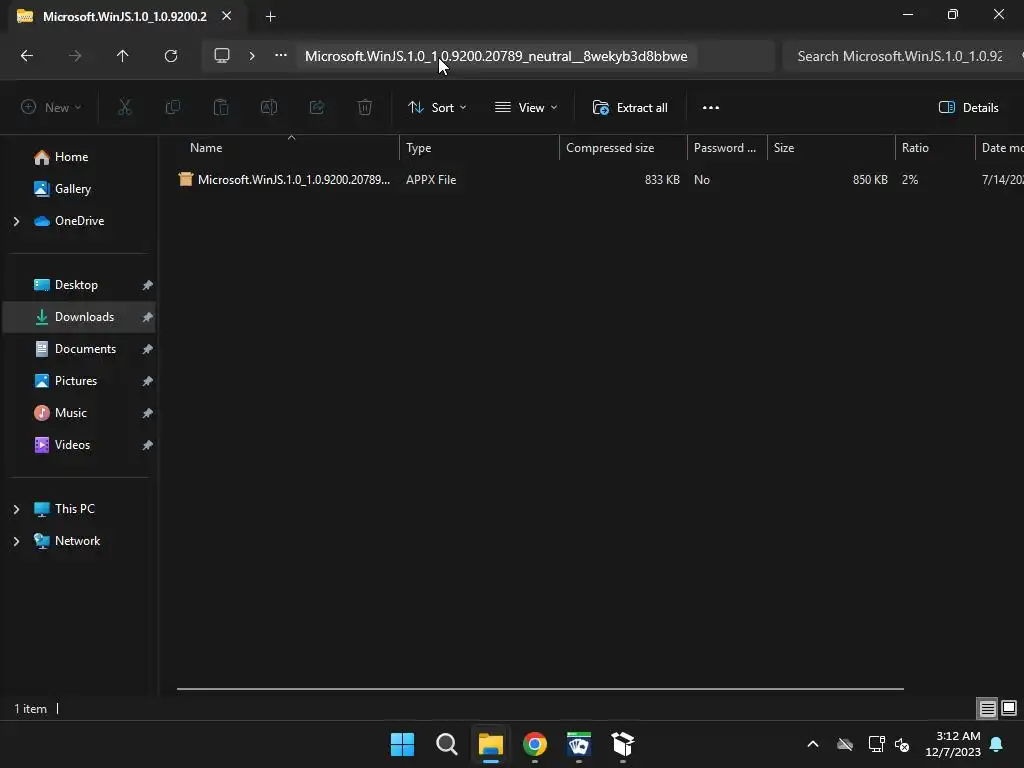This screenshot has width=1024, height=768.
Task: Click the horizontal scrollbar in file list
Action: tap(540, 689)
